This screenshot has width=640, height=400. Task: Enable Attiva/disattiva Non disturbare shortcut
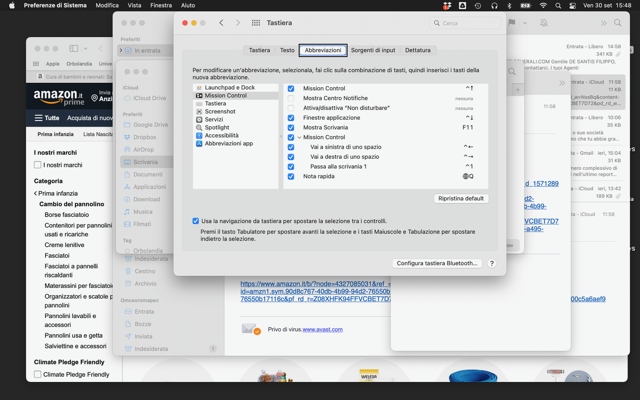291,108
